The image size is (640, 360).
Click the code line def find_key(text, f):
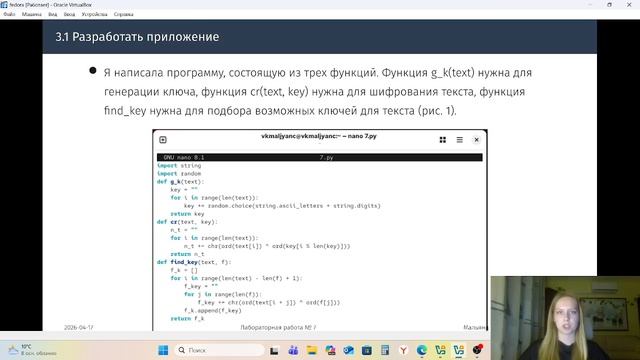coord(194,262)
